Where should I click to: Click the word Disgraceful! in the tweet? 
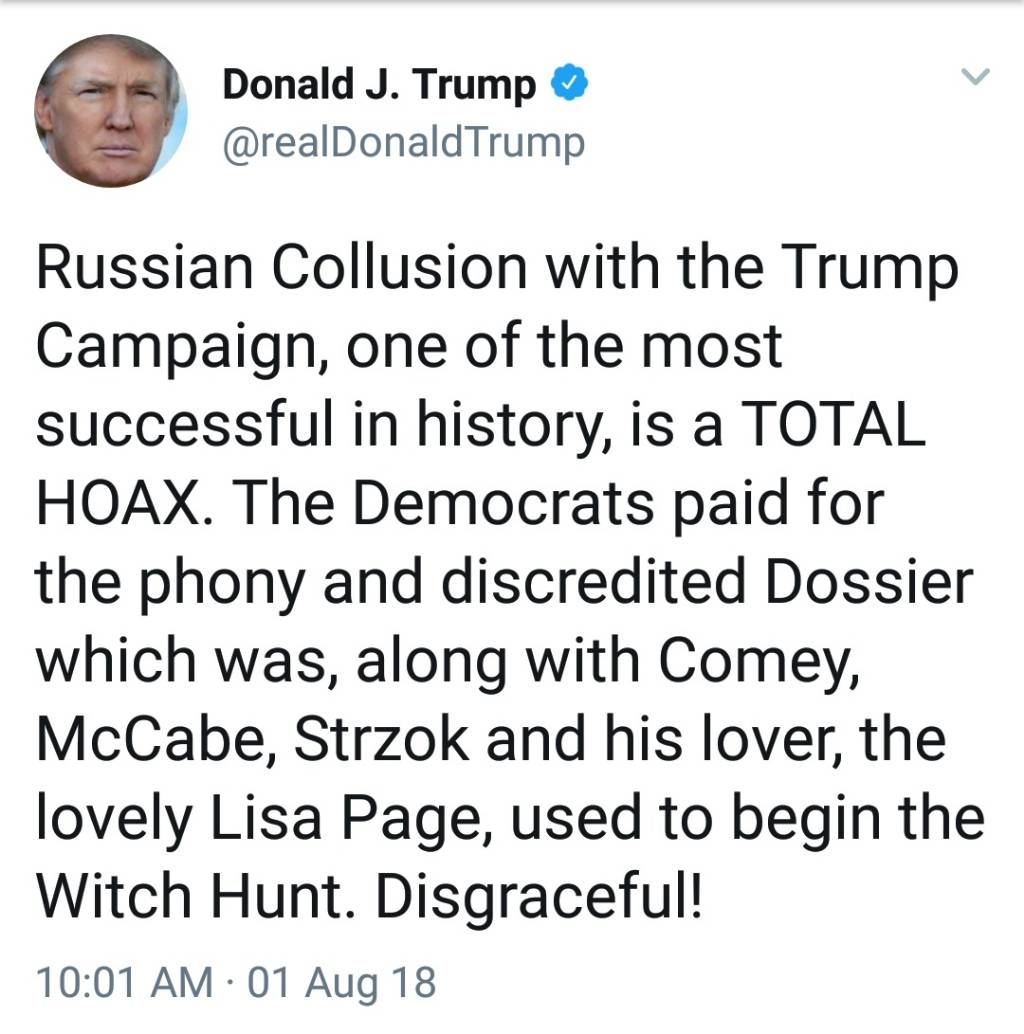pyautogui.click(x=539, y=897)
